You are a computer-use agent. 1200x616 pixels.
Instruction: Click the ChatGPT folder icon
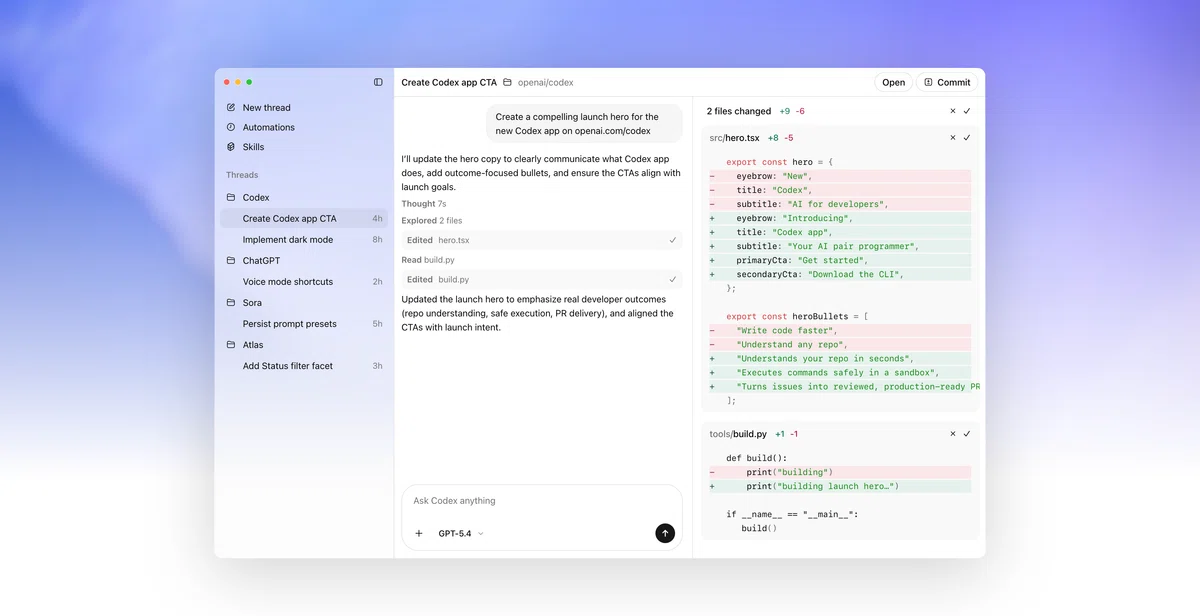(x=231, y=260)
